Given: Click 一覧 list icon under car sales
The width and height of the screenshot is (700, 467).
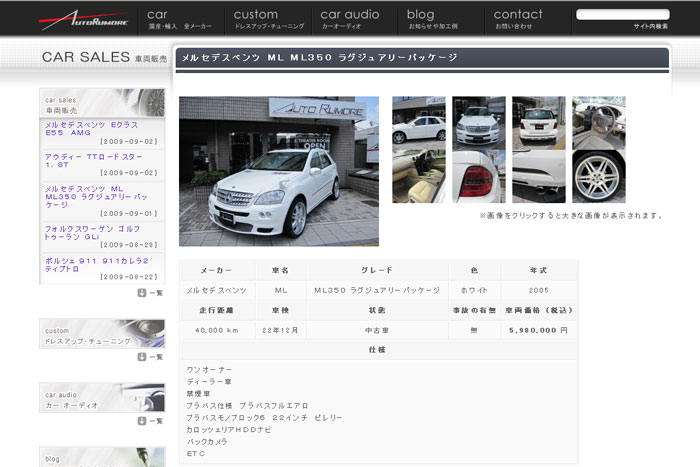Looking at the screenshot, I should click(150, 293).
